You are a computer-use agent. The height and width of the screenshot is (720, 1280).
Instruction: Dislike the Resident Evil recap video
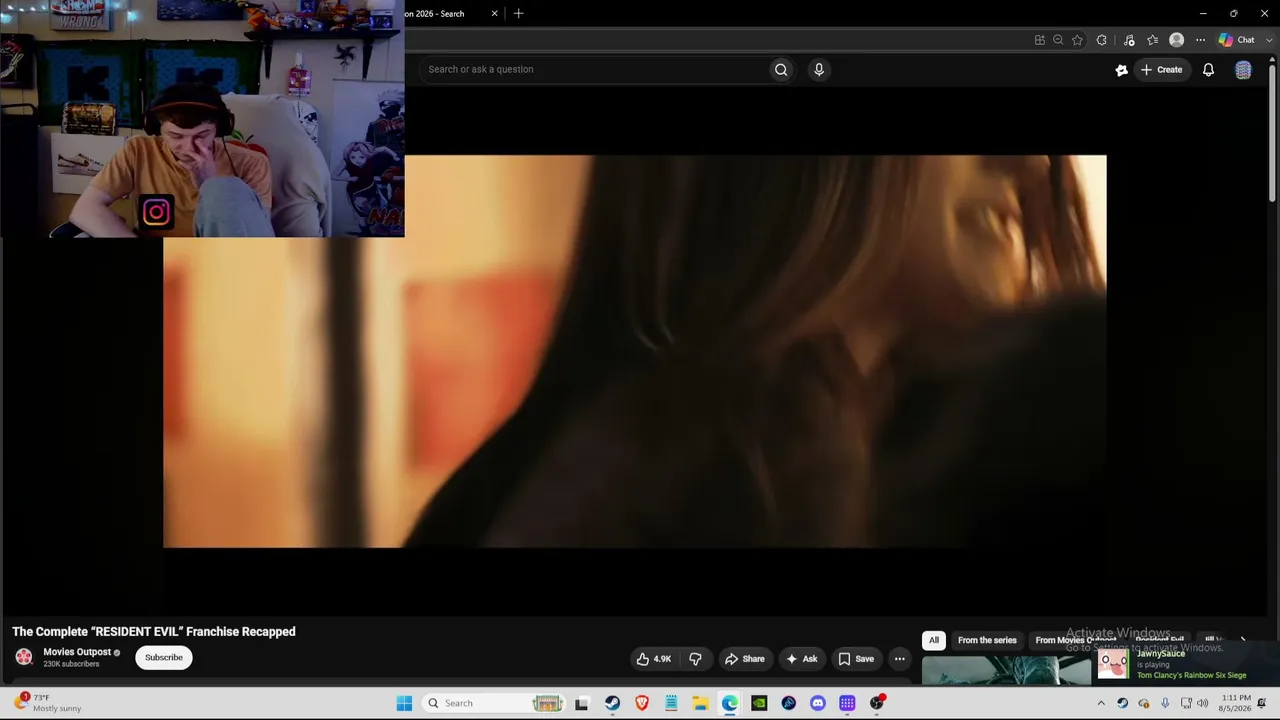(695, 659)
